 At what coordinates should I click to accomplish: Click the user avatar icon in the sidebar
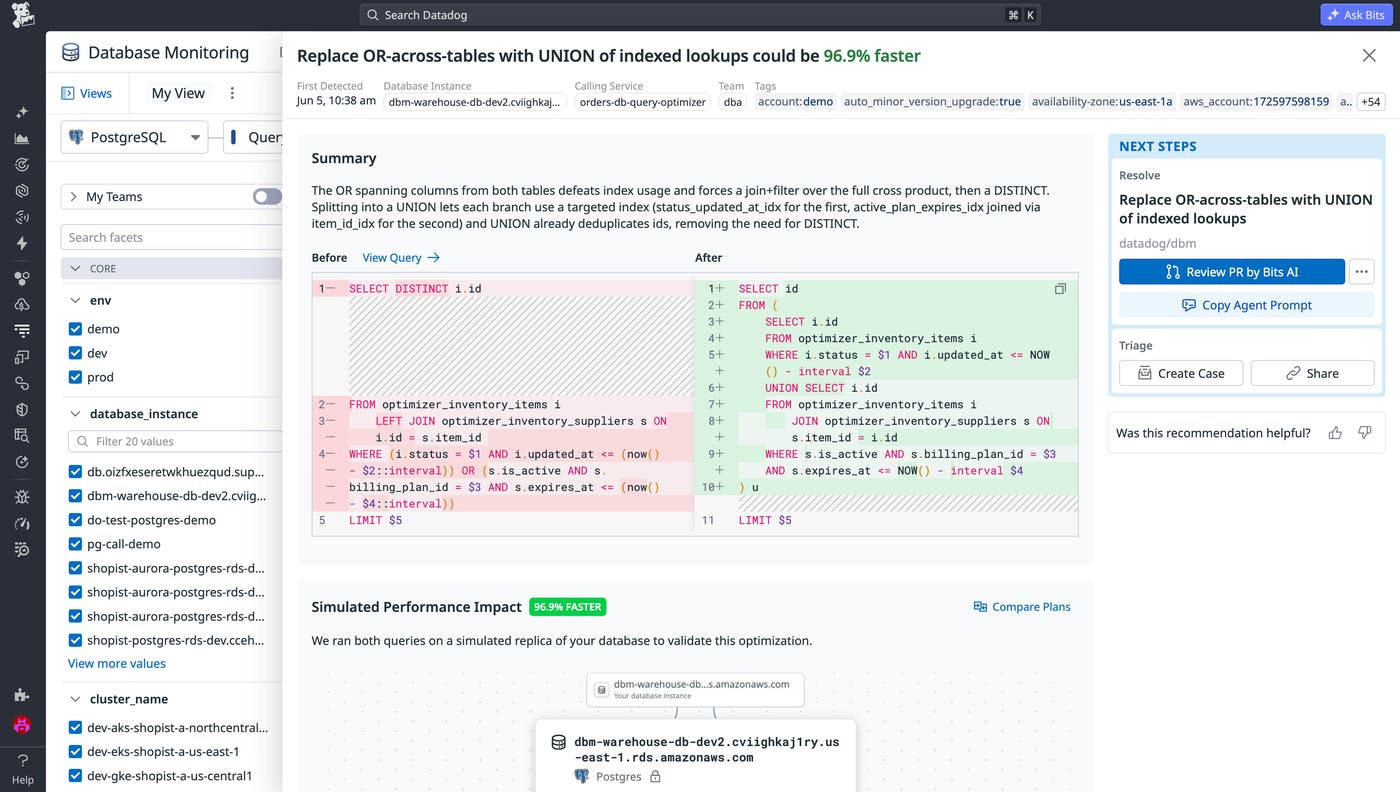coord(22,724)
